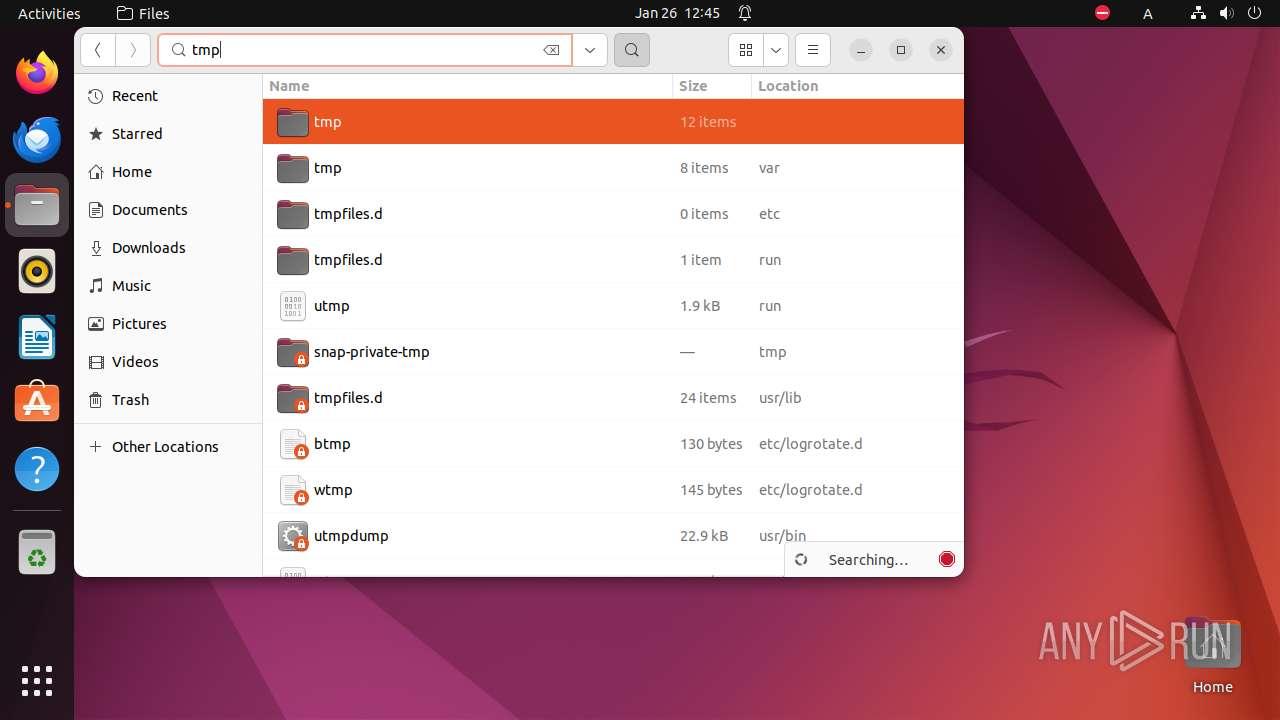Go forward with the right arrow button

tap(133, 50)
